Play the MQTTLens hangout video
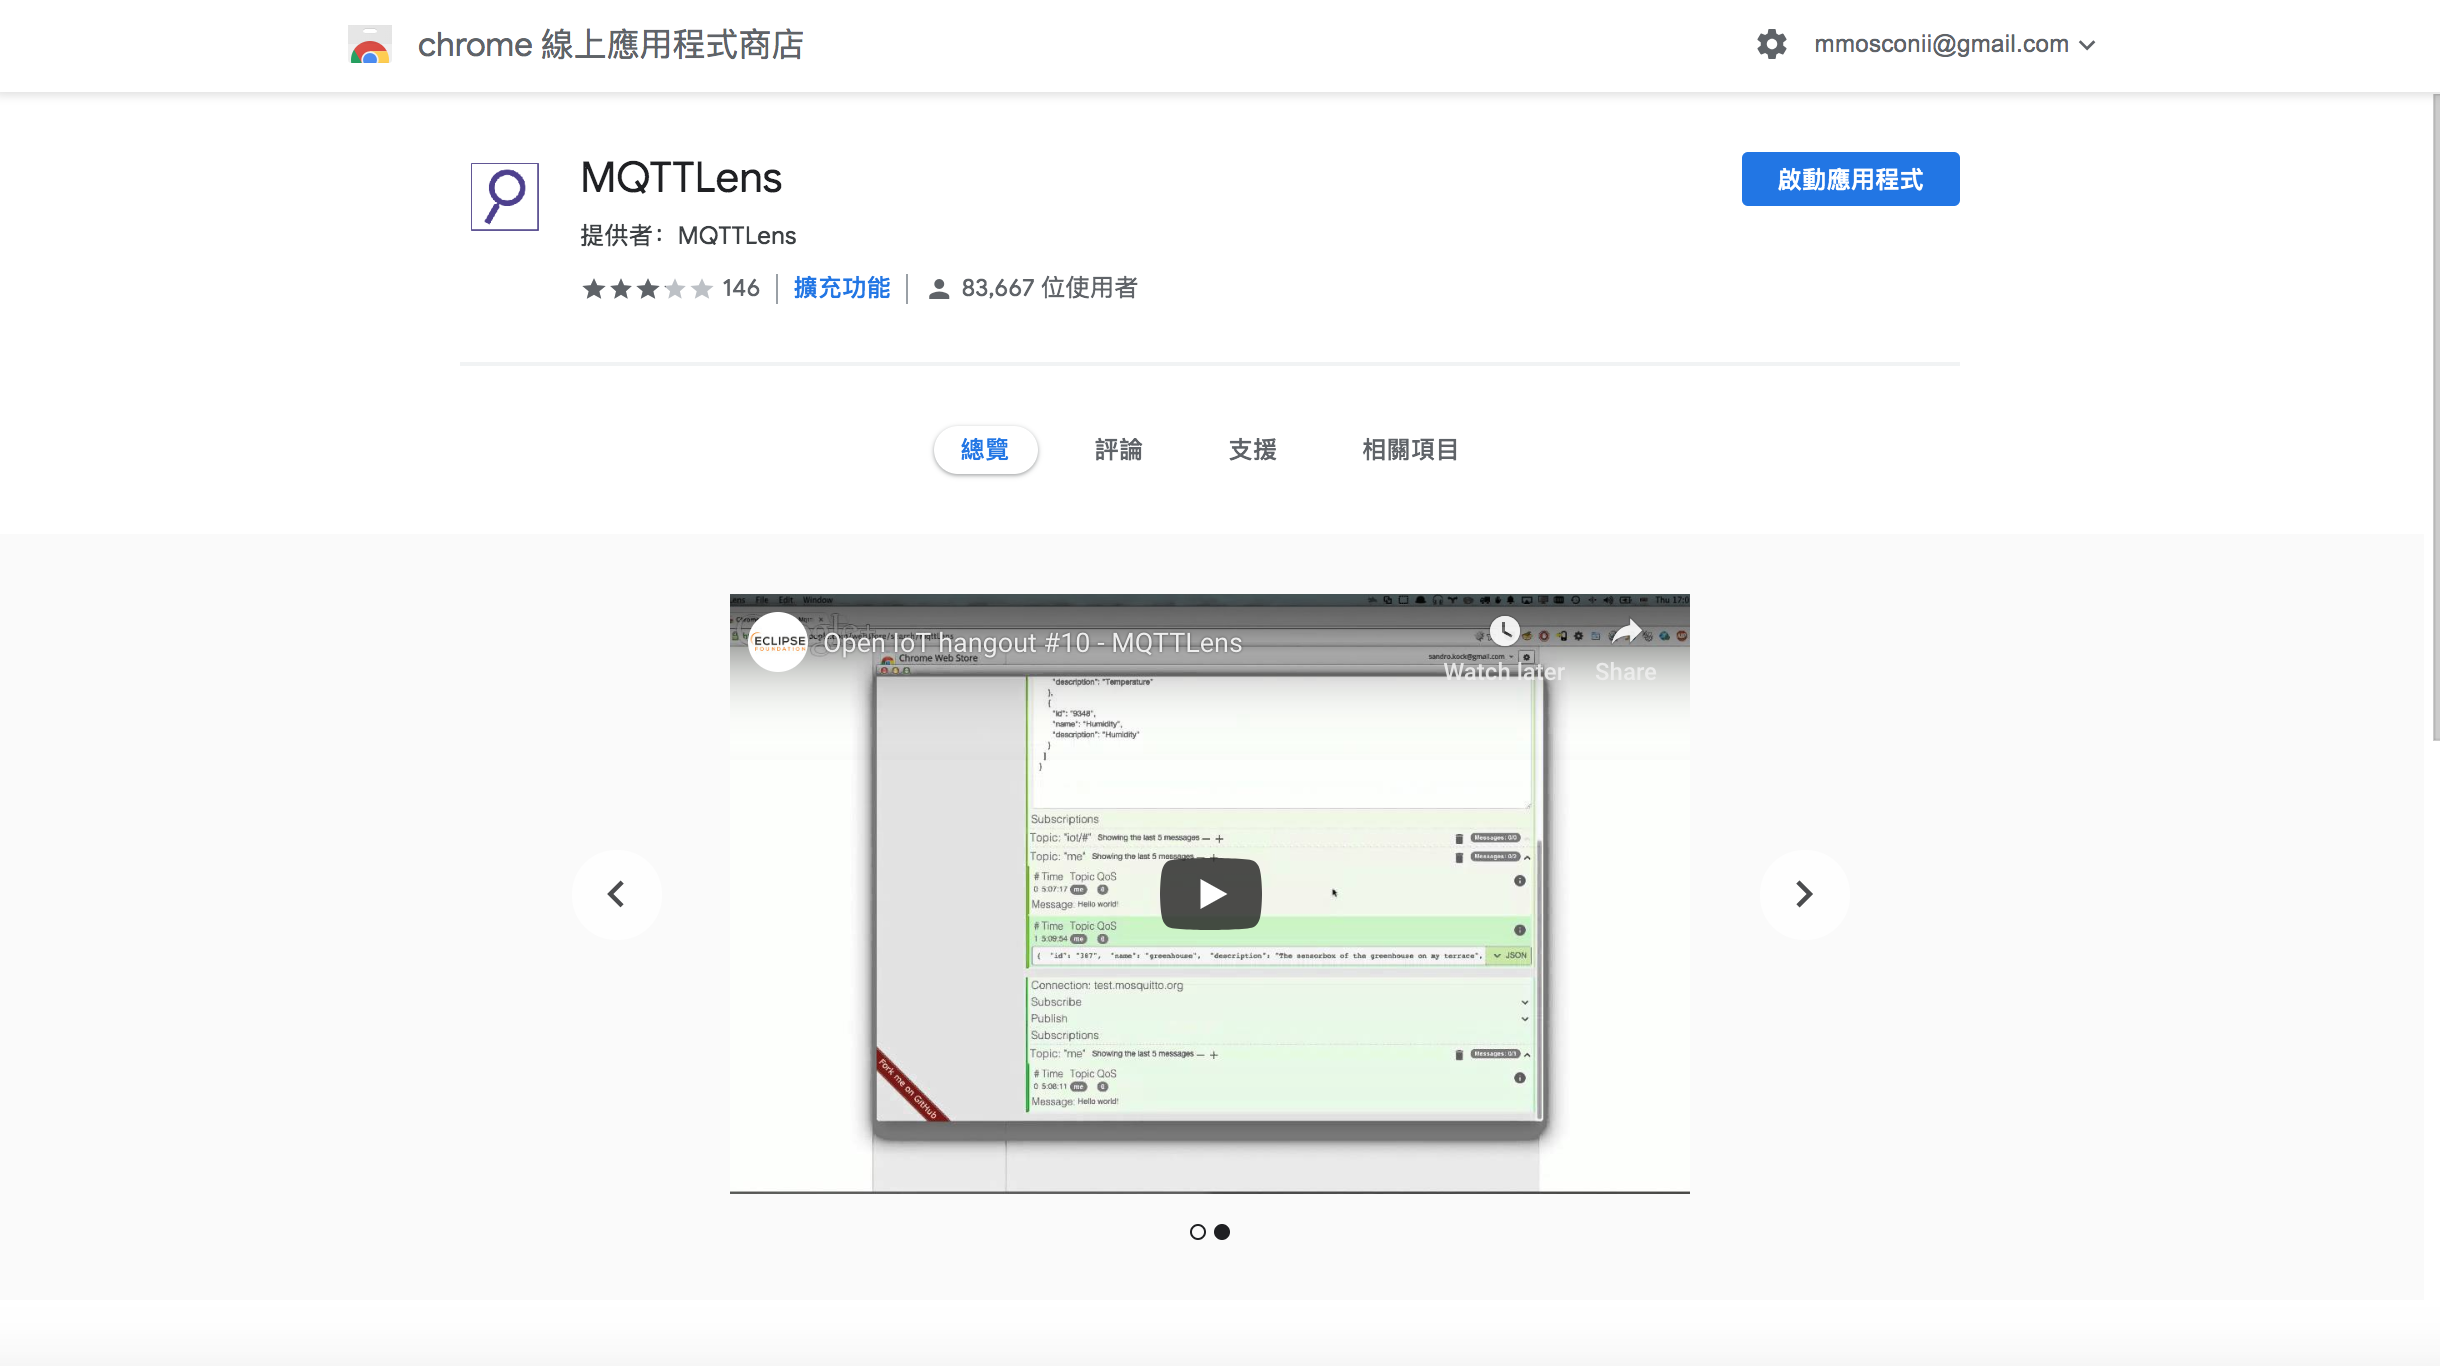 [x=1210, y=894]
